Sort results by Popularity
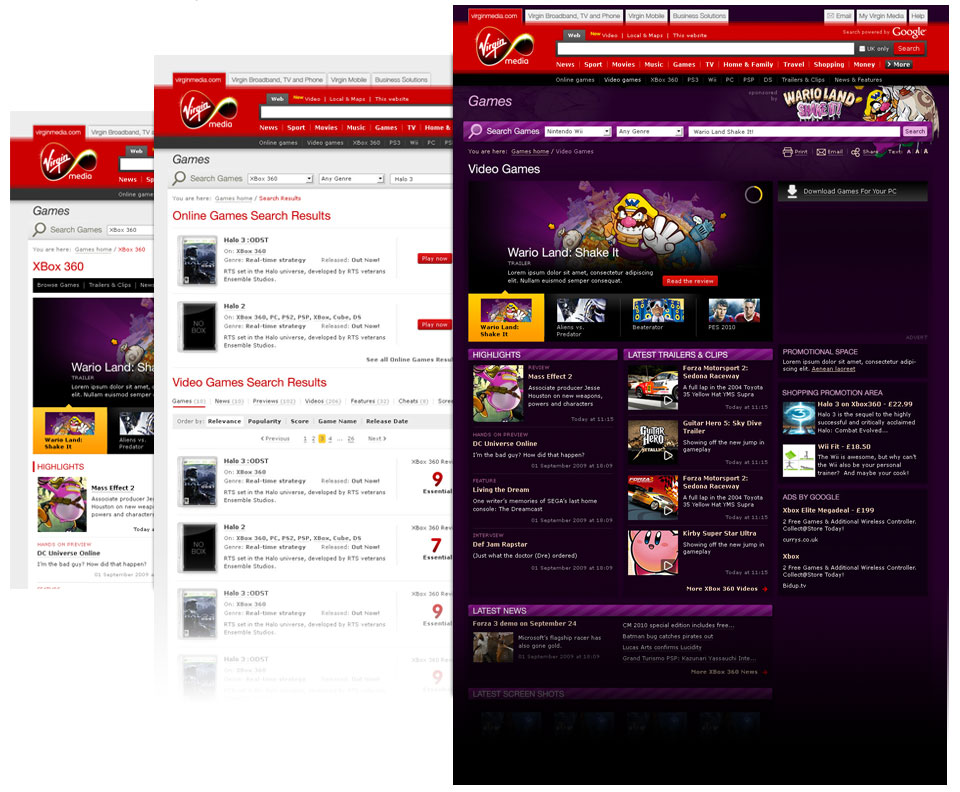The width and height of the screenshot is (960, 792). (265, 421)
